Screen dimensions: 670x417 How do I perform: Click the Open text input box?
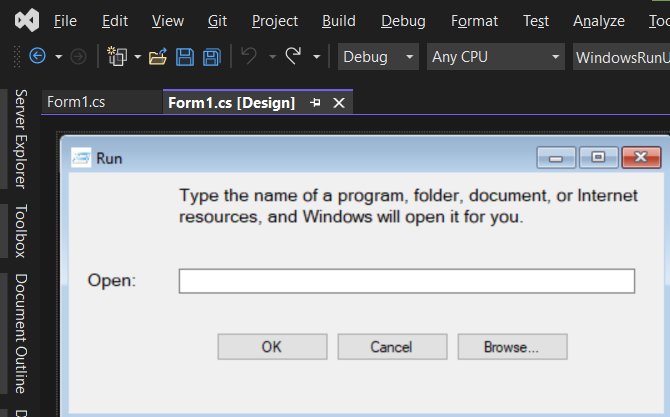407,281
